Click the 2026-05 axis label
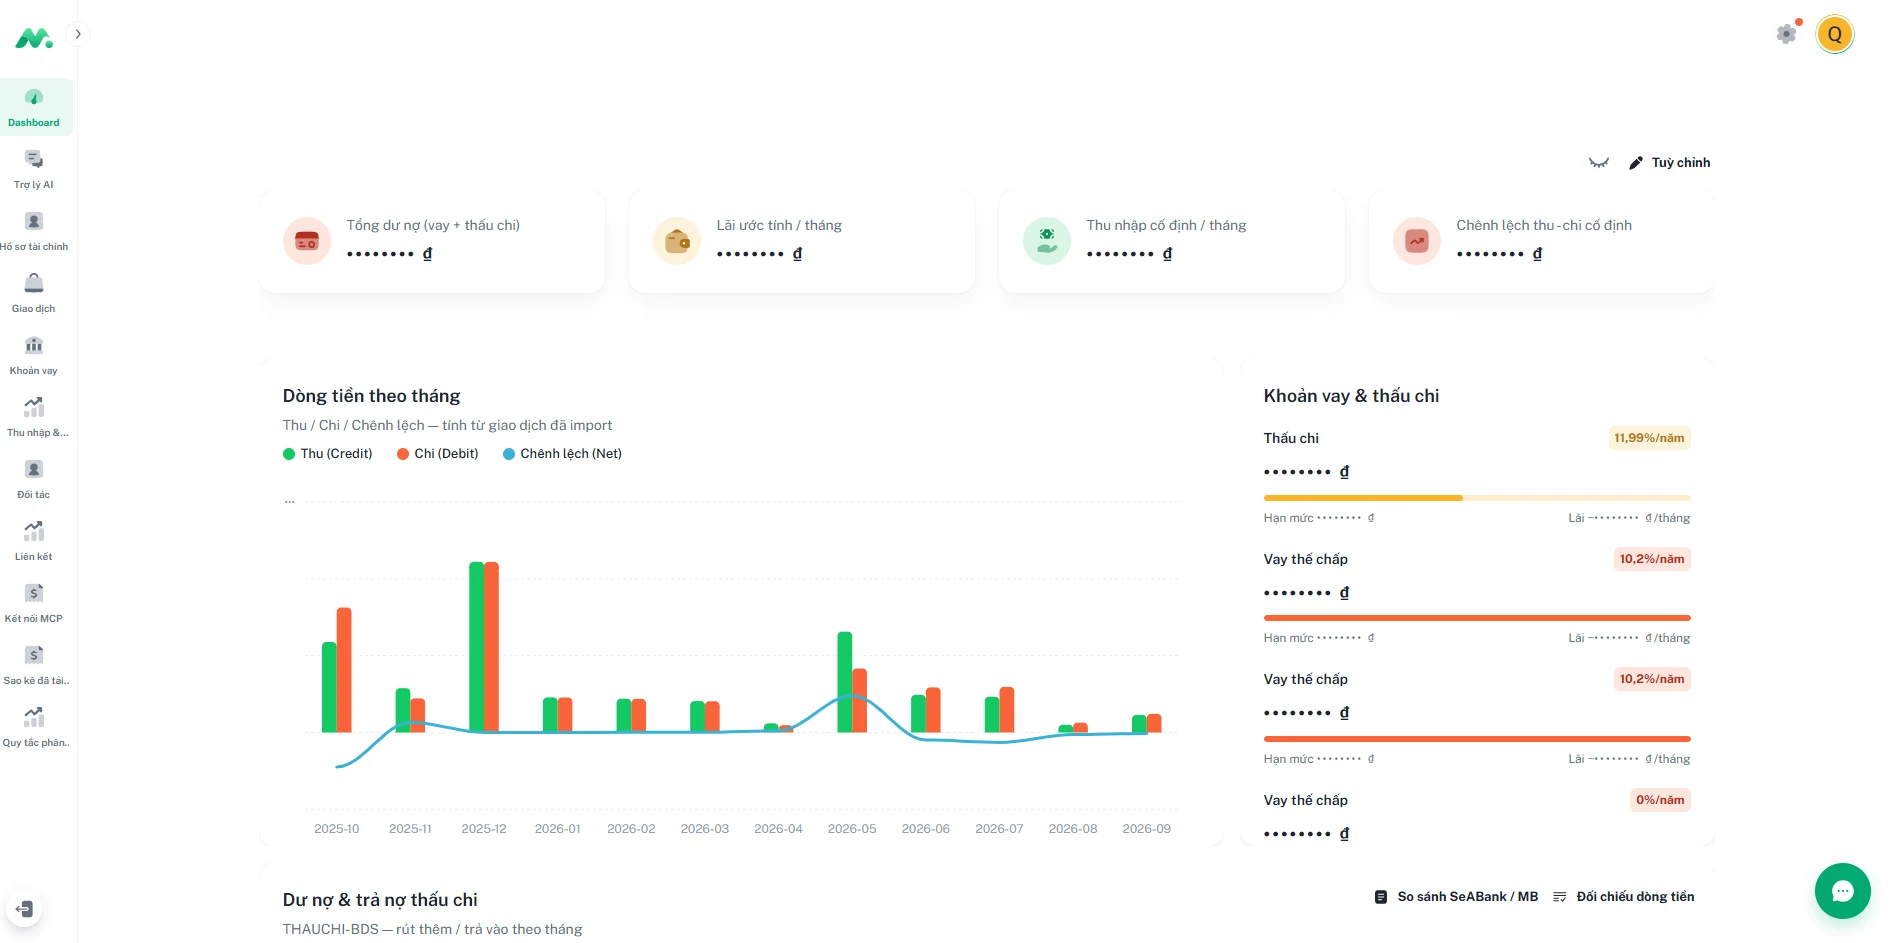Viewport: 1890px width, 943px height. [x=852, y=829]
